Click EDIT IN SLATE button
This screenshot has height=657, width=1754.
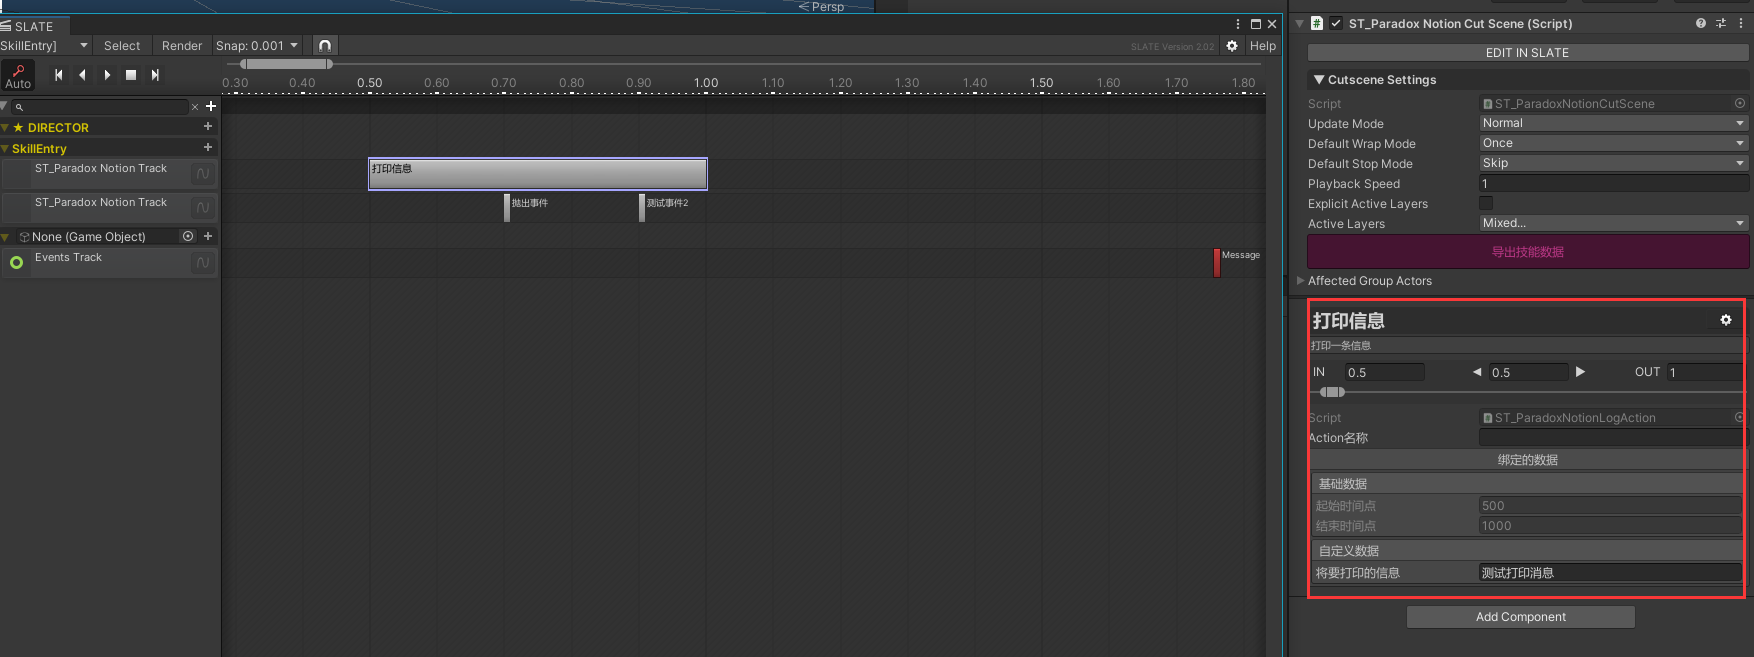click(1527, 53)
